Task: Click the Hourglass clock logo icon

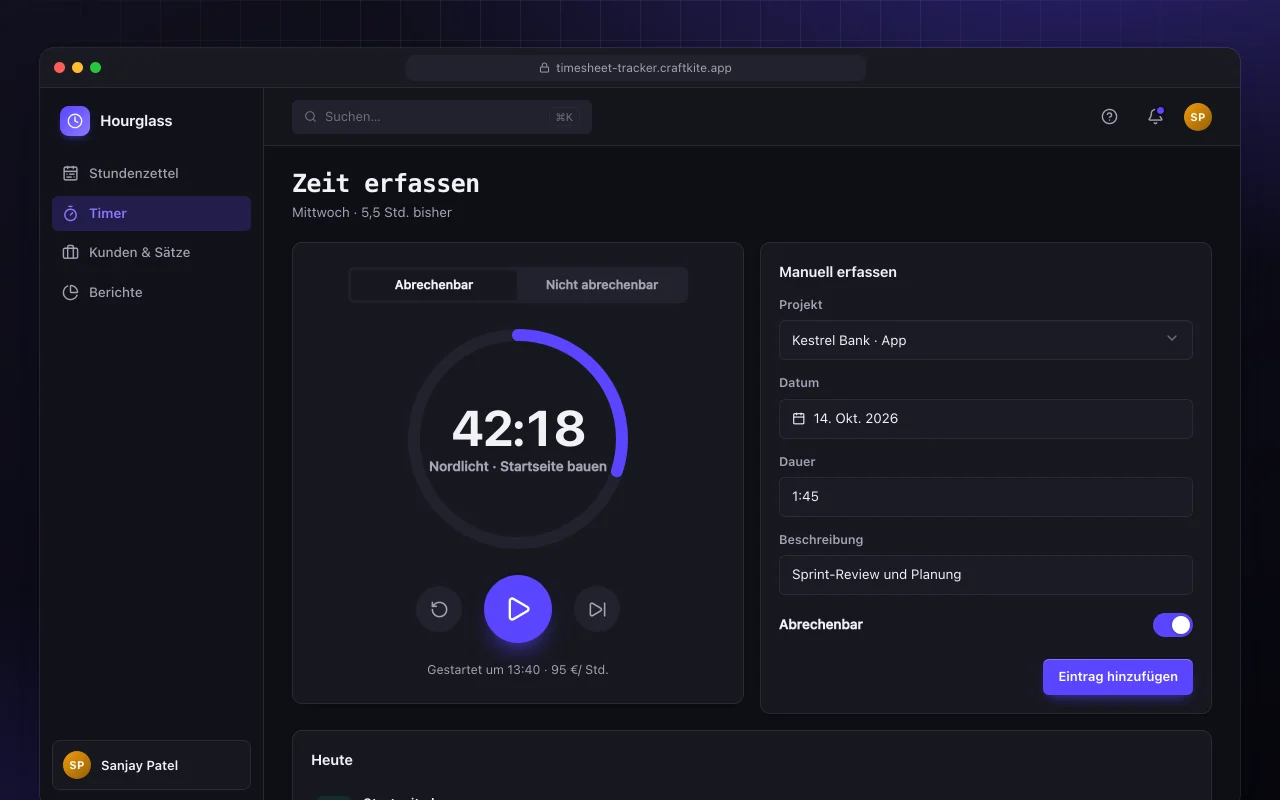Action: tap(75, 121)
